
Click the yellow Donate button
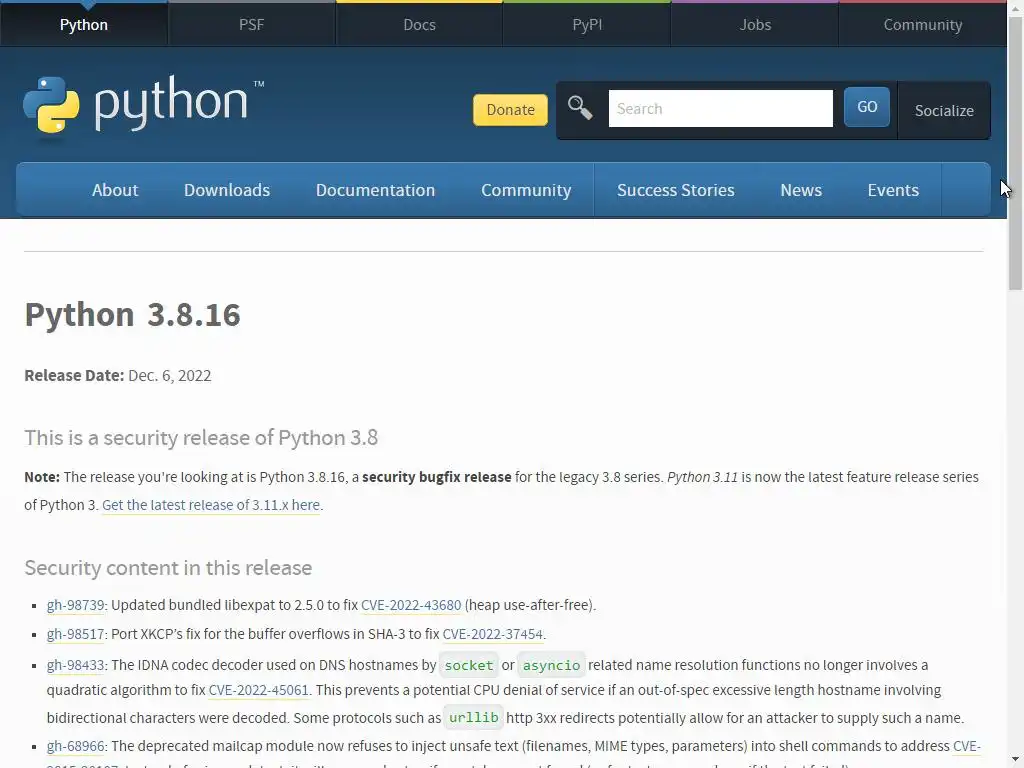click(510, 110)
